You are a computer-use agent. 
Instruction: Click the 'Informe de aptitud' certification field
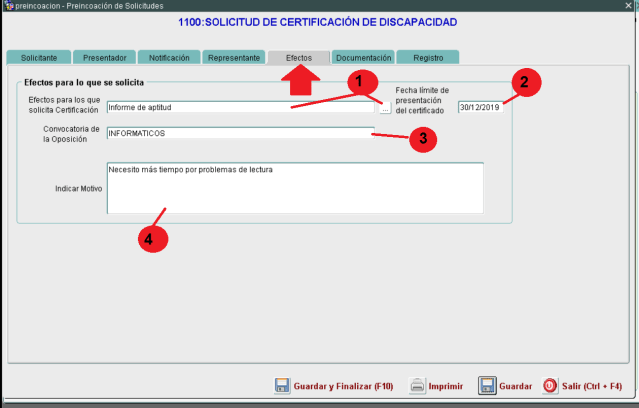pyautogui.click(x=240, y=108)
